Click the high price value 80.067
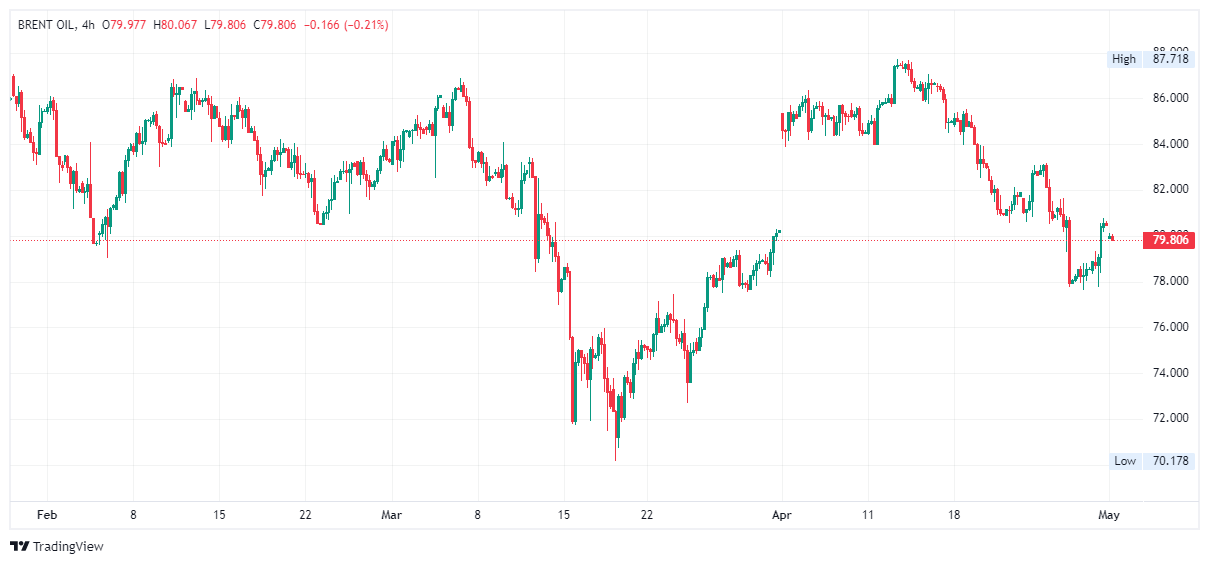Image resolution: width=1209 pixels, height=564 pixels. 180,24
